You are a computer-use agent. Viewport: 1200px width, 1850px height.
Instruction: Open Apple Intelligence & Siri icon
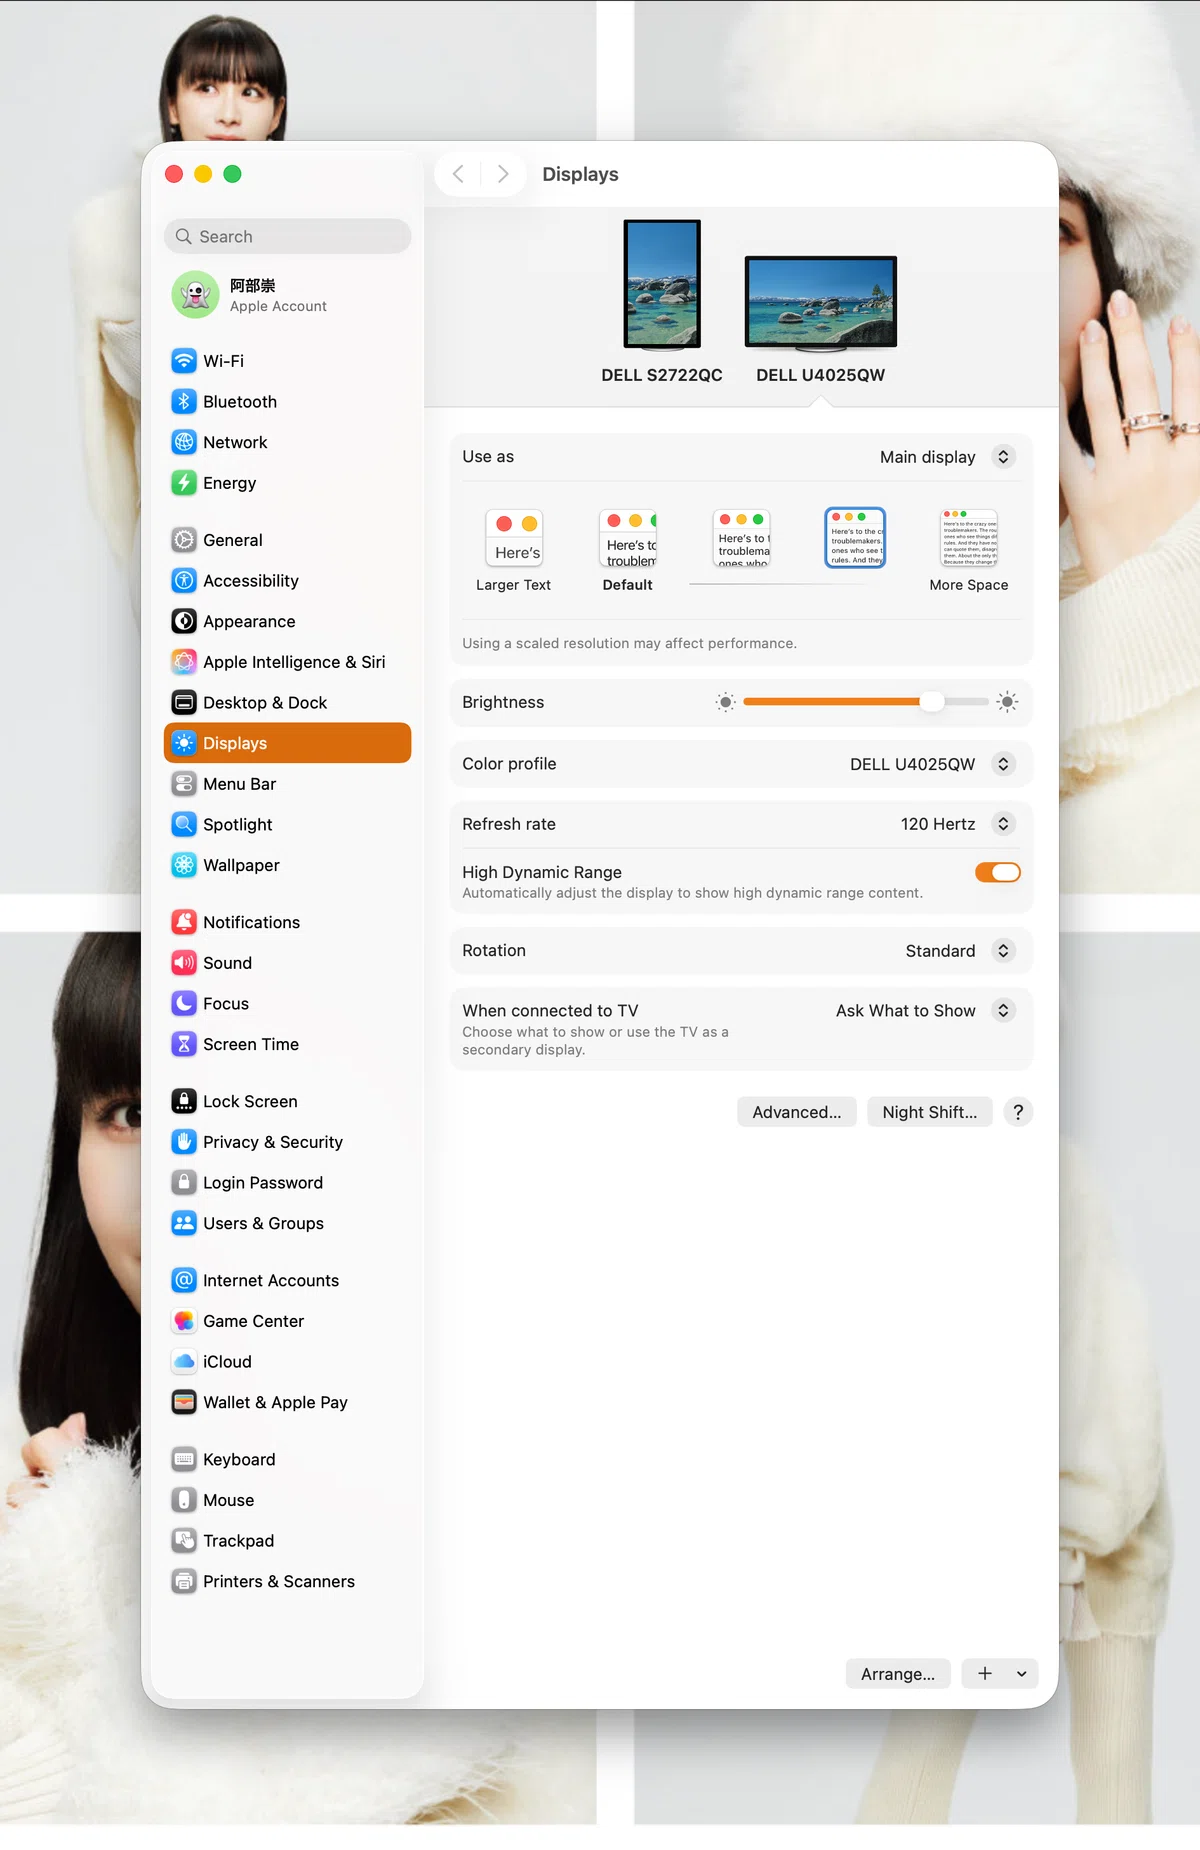pyautogui.click(x=184, y=662)
